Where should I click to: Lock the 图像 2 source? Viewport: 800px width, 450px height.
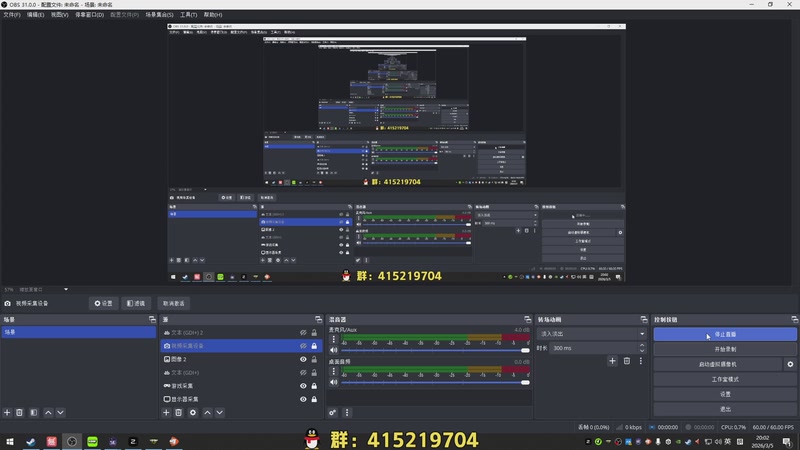tap(314, 359)
